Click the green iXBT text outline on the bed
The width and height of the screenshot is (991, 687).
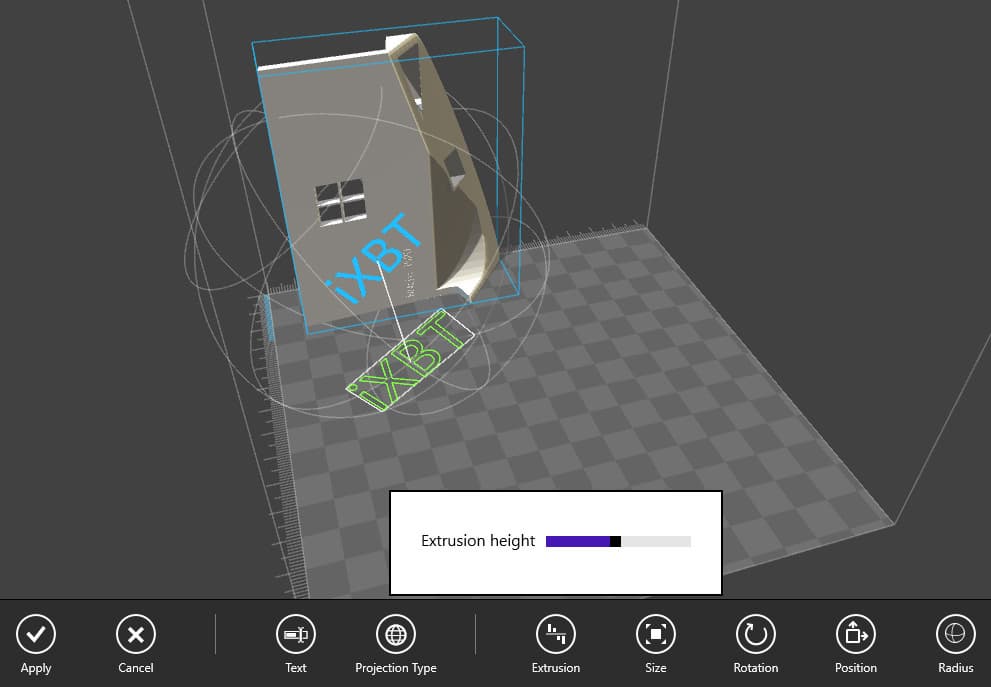tap(410, 360)
